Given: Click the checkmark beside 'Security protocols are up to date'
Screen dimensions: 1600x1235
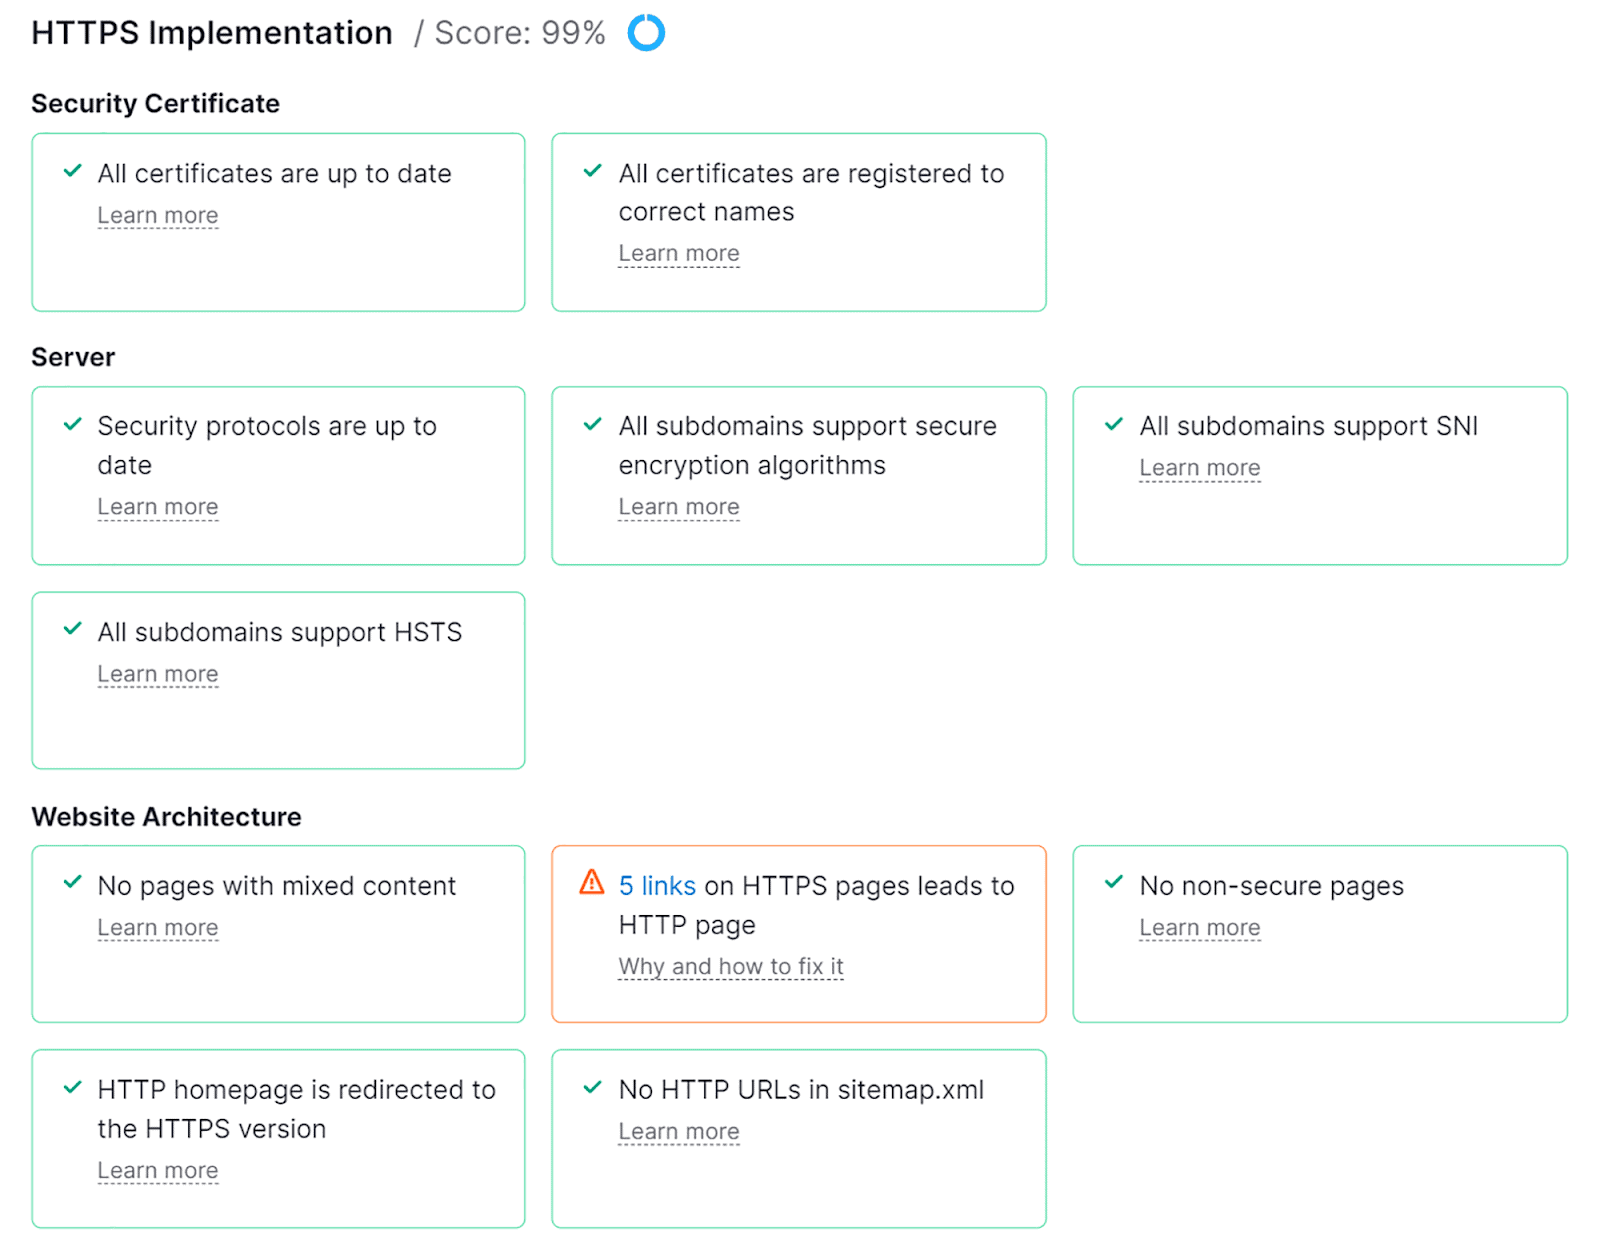Looking at the screenshot, I should (71, 424).
